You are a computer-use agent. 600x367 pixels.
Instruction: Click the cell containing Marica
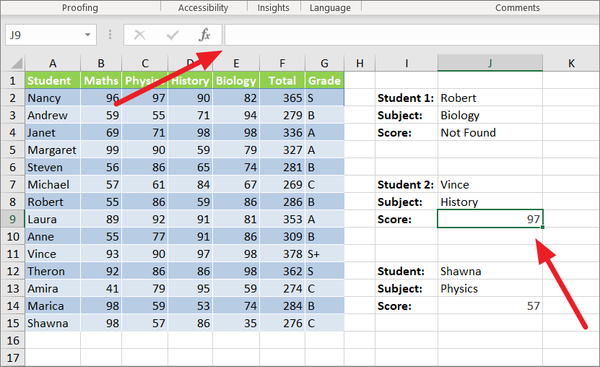pyautogui.click(x=53, y=306)
